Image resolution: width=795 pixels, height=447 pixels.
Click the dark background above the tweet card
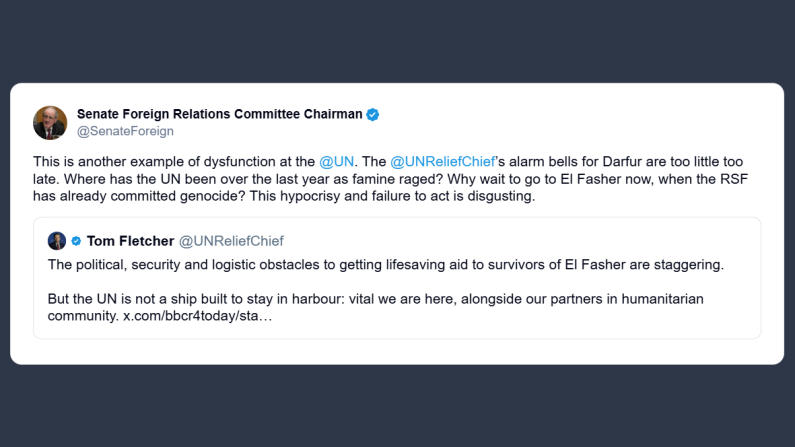coord(397,40)
